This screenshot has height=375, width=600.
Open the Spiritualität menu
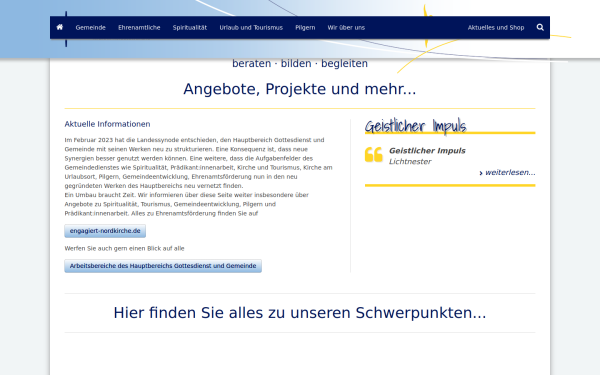[190, 28]
